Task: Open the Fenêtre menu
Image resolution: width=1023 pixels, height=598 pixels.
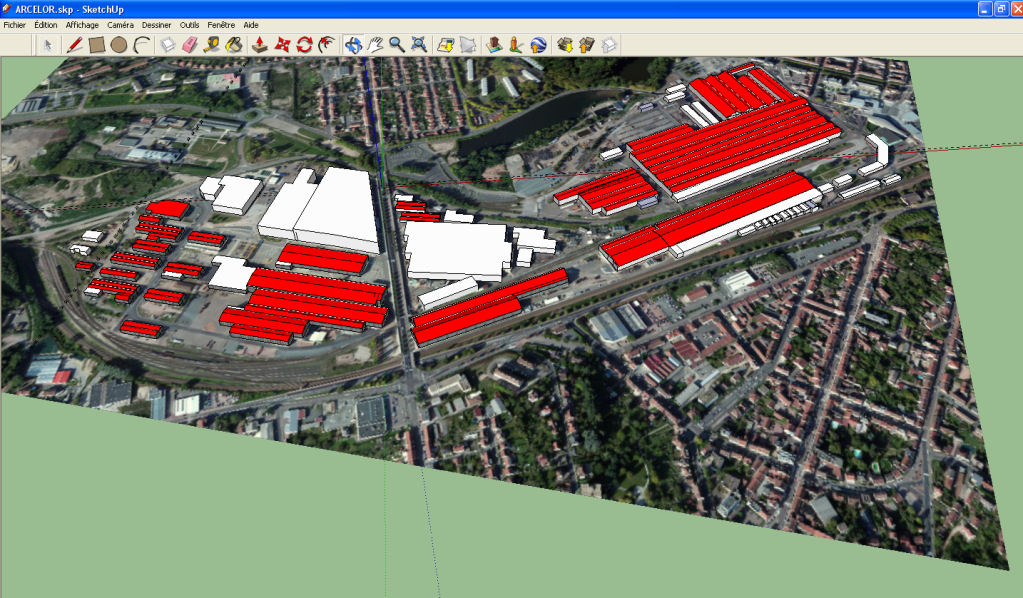Action: [x=221, y=24]
